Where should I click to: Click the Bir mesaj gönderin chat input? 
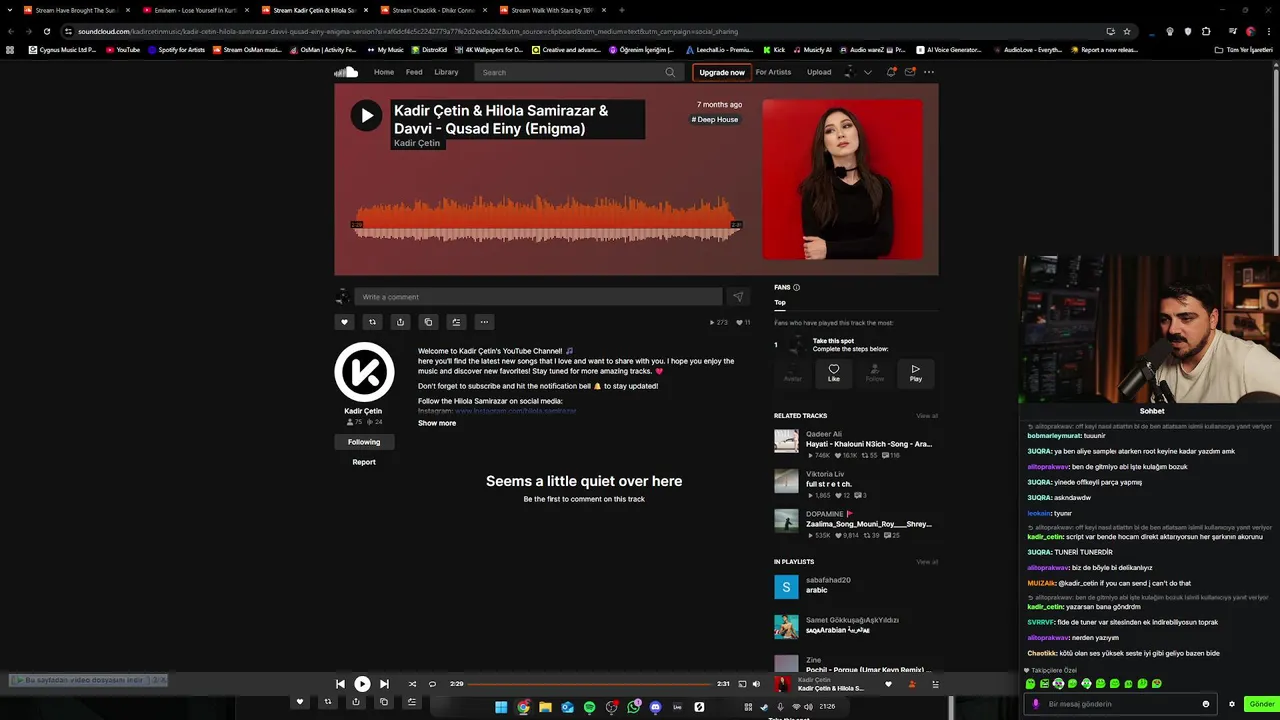pos(1120,704)
